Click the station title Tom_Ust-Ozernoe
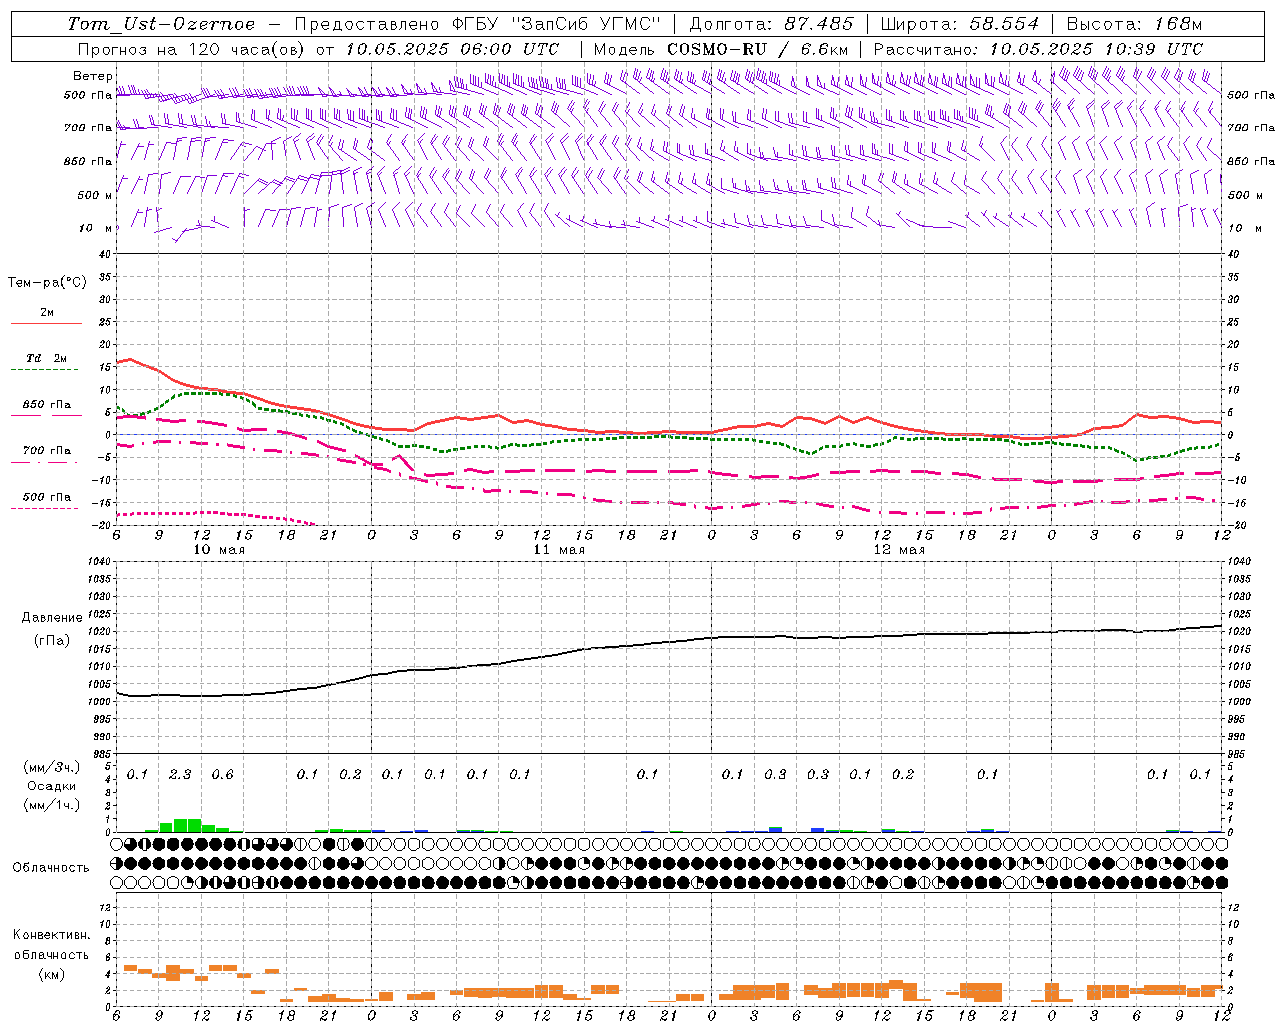The height and width of the screenshot is (1024, 1280). point(162,24)
